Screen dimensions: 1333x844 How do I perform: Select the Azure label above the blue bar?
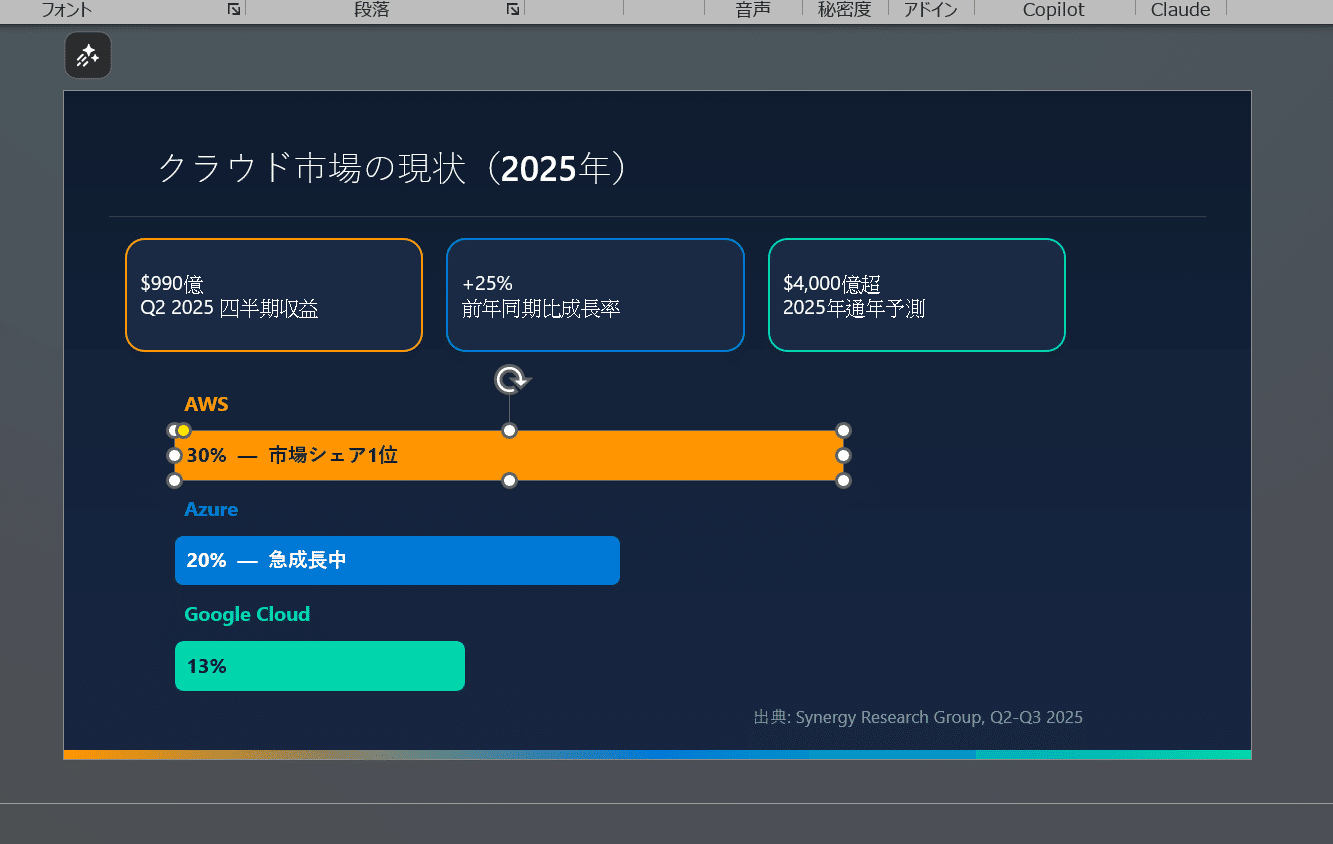click(211, 510)
